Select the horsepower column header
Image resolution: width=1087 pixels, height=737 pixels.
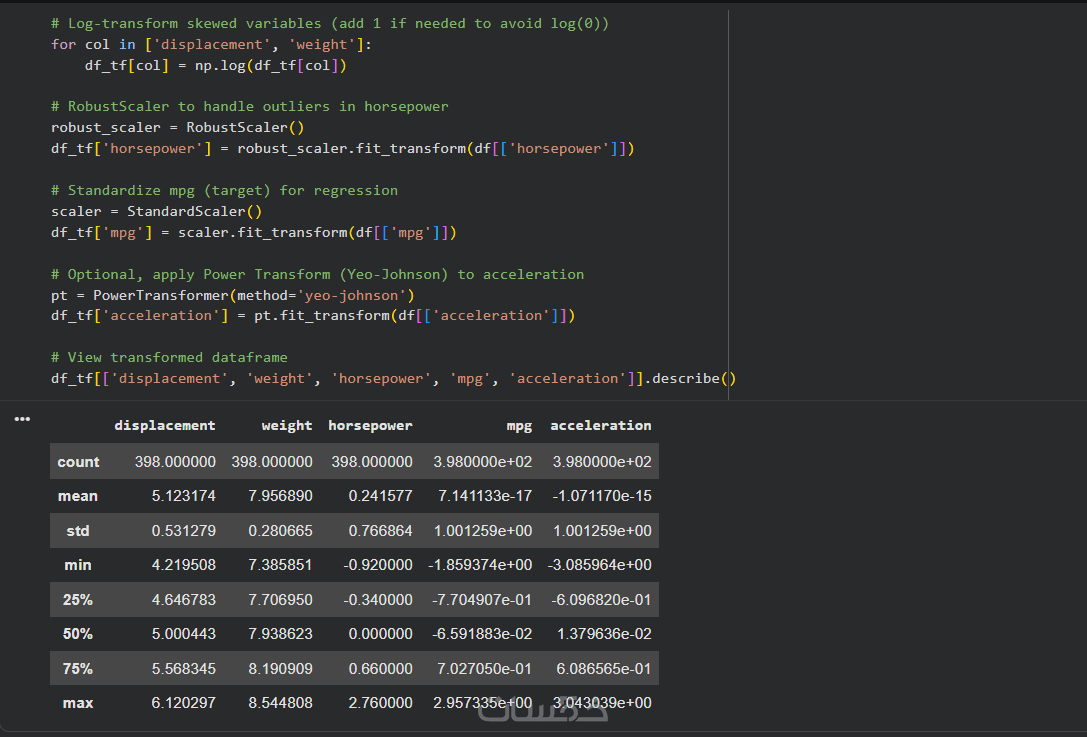(x=370, y=425)
